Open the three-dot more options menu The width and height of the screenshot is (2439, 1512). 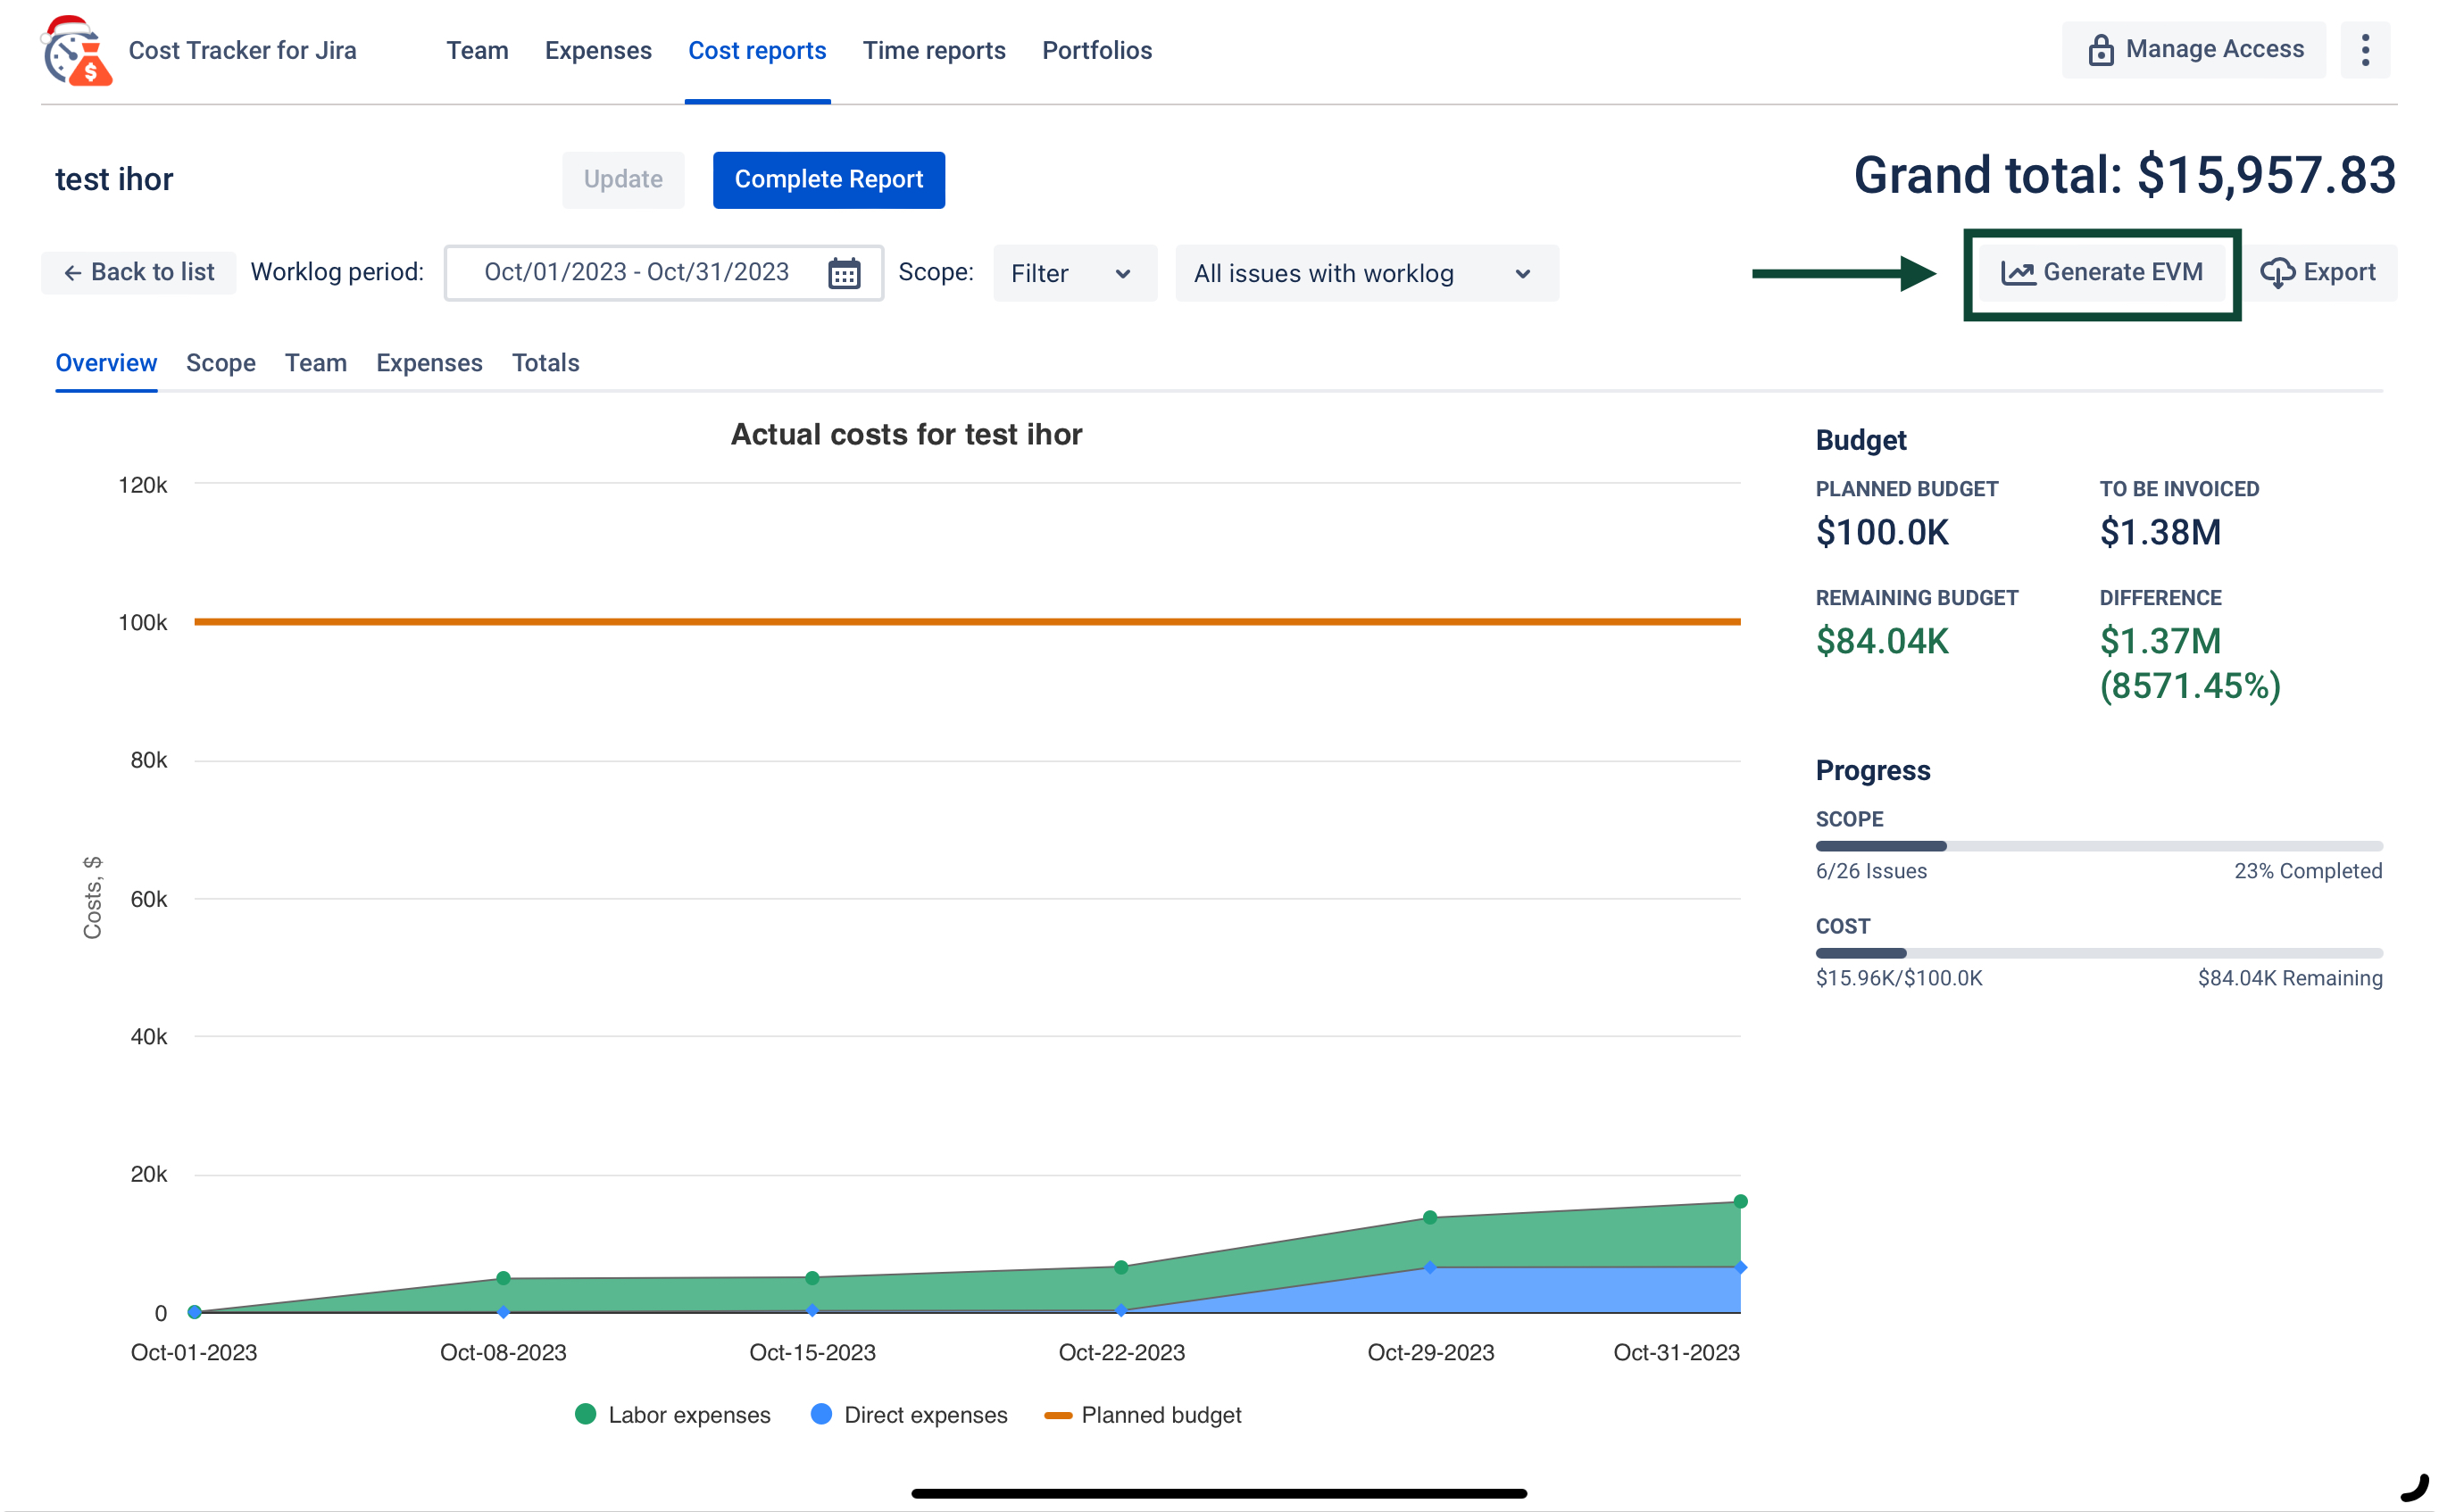(2364, 50)
